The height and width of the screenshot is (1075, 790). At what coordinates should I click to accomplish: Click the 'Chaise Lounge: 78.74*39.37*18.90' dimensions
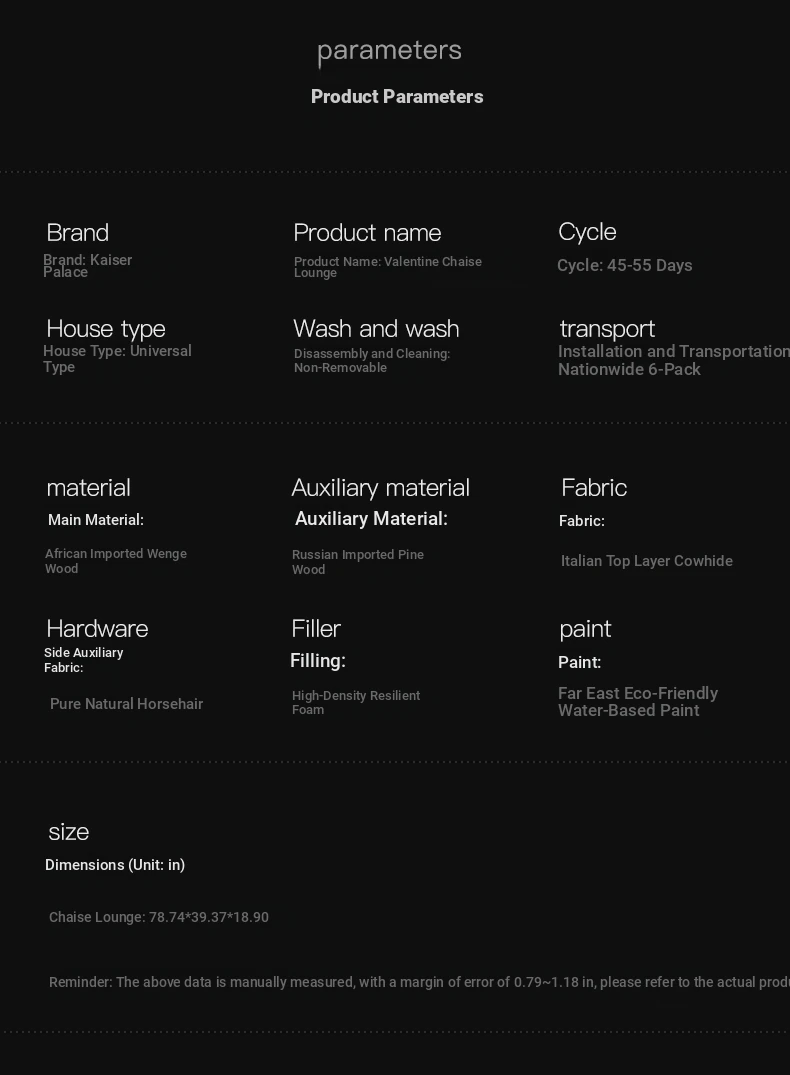click(158, 917)
